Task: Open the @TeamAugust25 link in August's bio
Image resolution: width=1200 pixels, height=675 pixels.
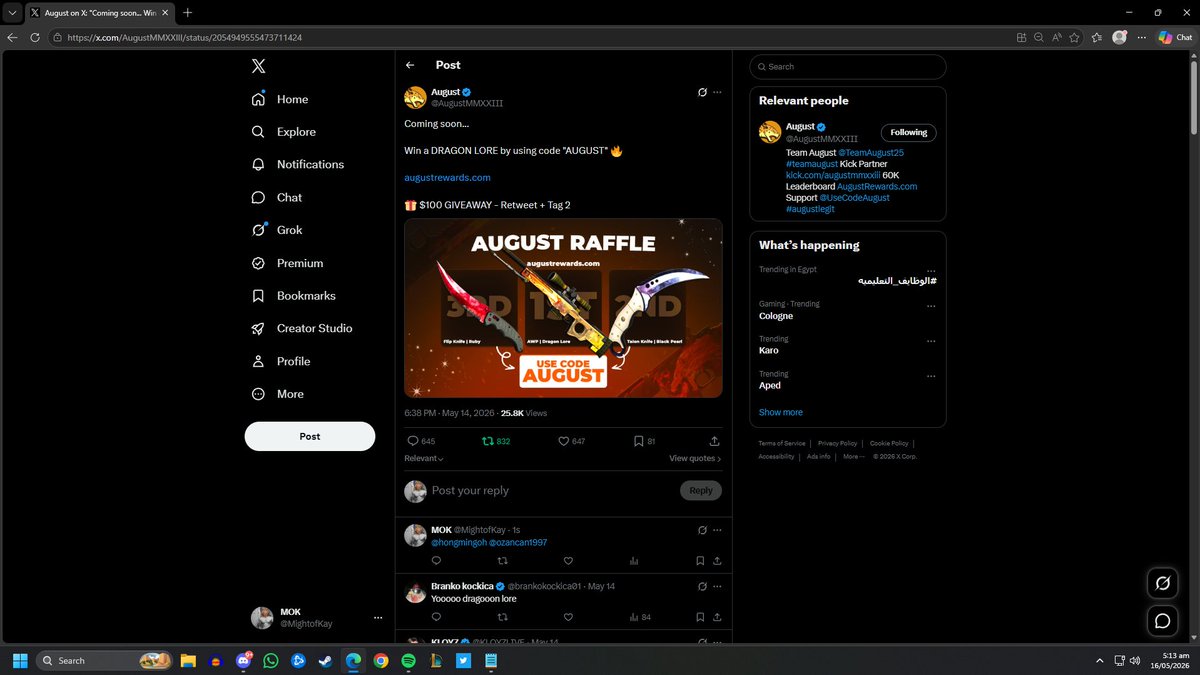Action: pos(870,153)
